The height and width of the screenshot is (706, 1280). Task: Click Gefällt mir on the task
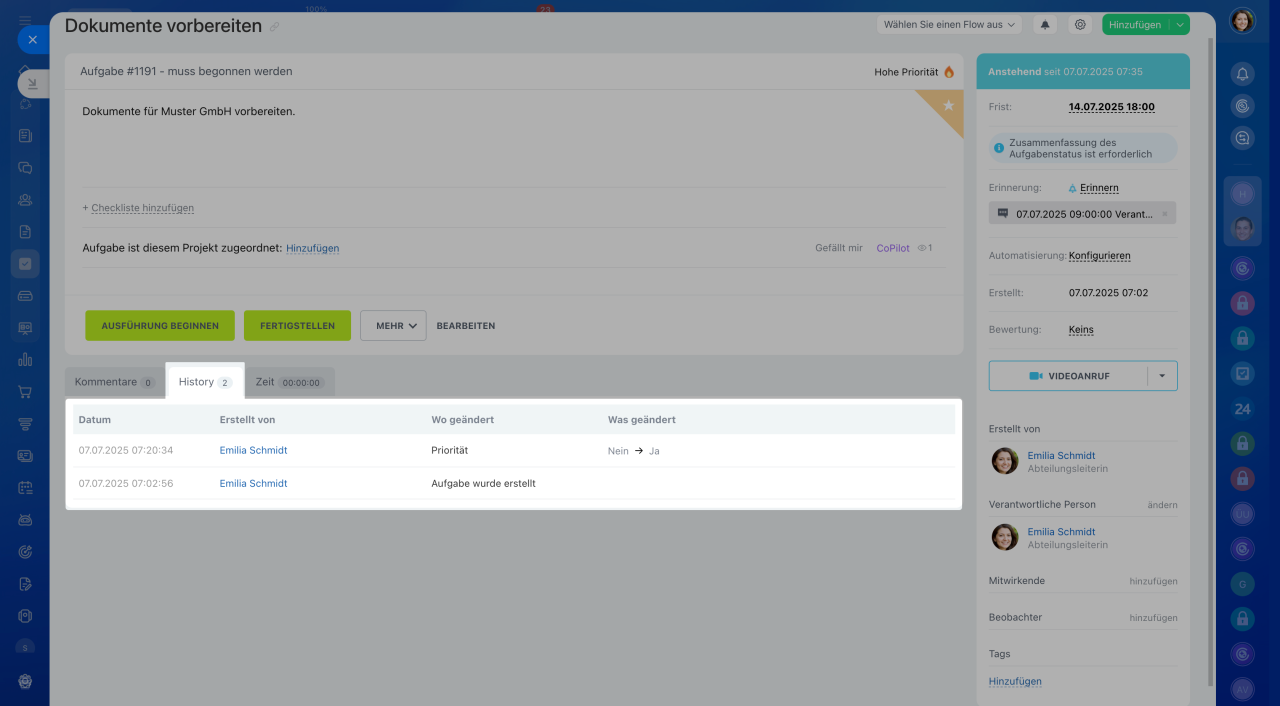(839, 248)
